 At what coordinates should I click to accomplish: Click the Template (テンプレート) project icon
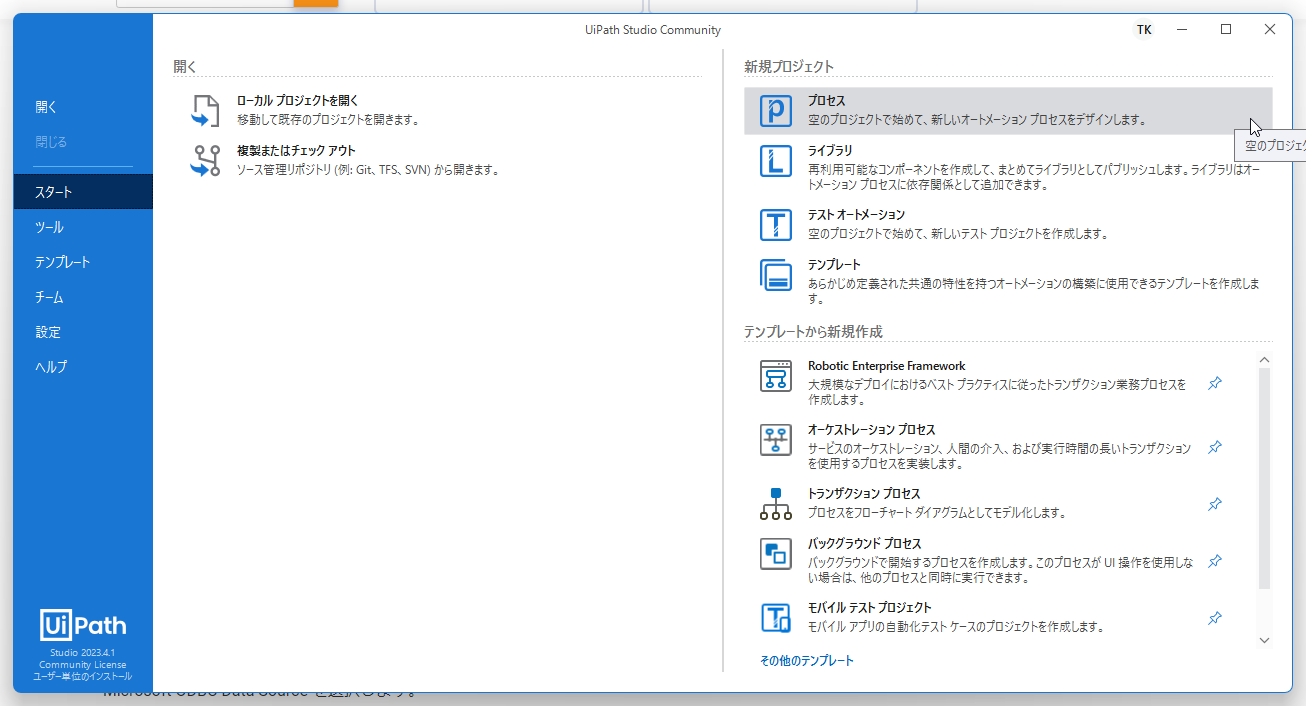pos(776,275)
